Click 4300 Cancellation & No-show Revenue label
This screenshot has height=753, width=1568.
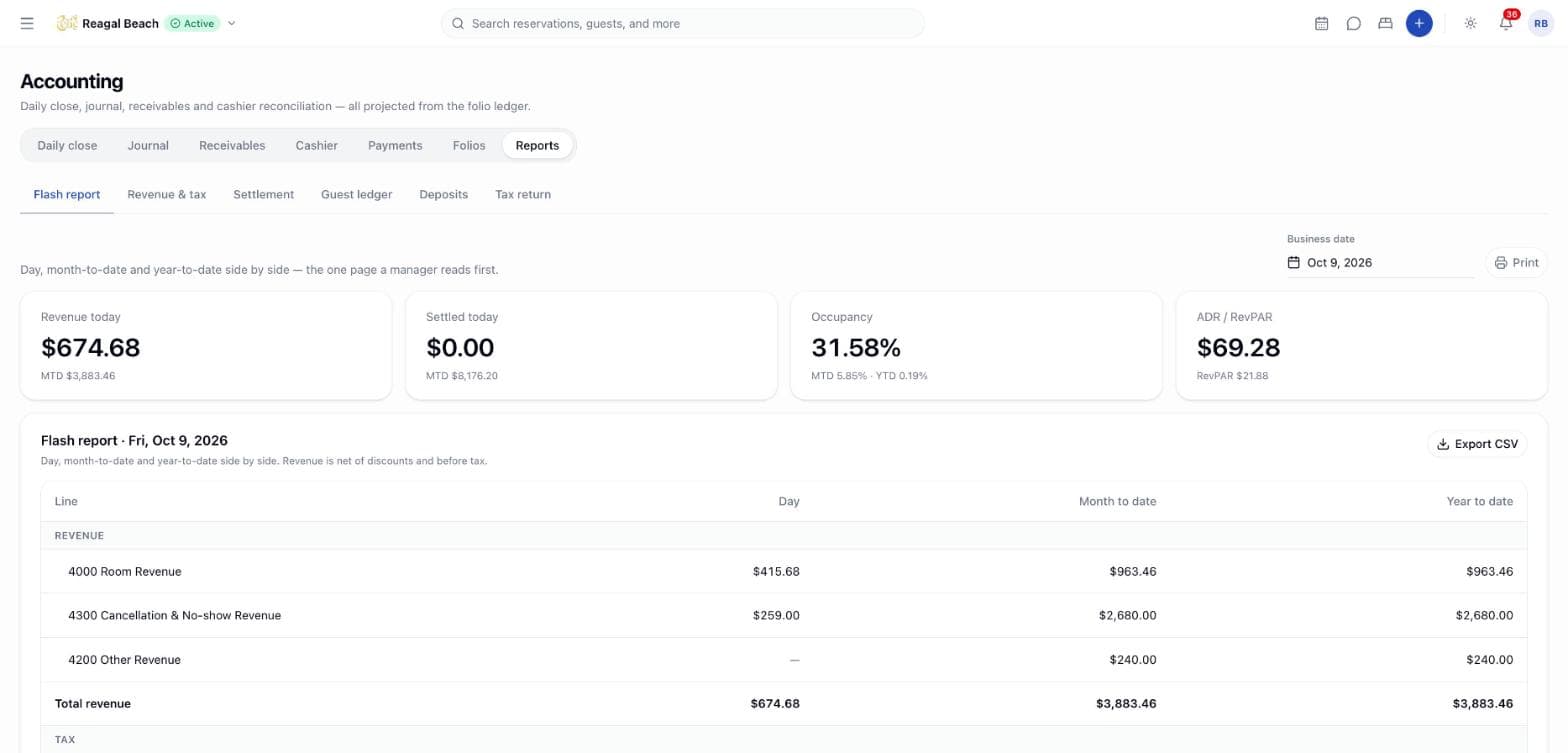coord(174,616)
